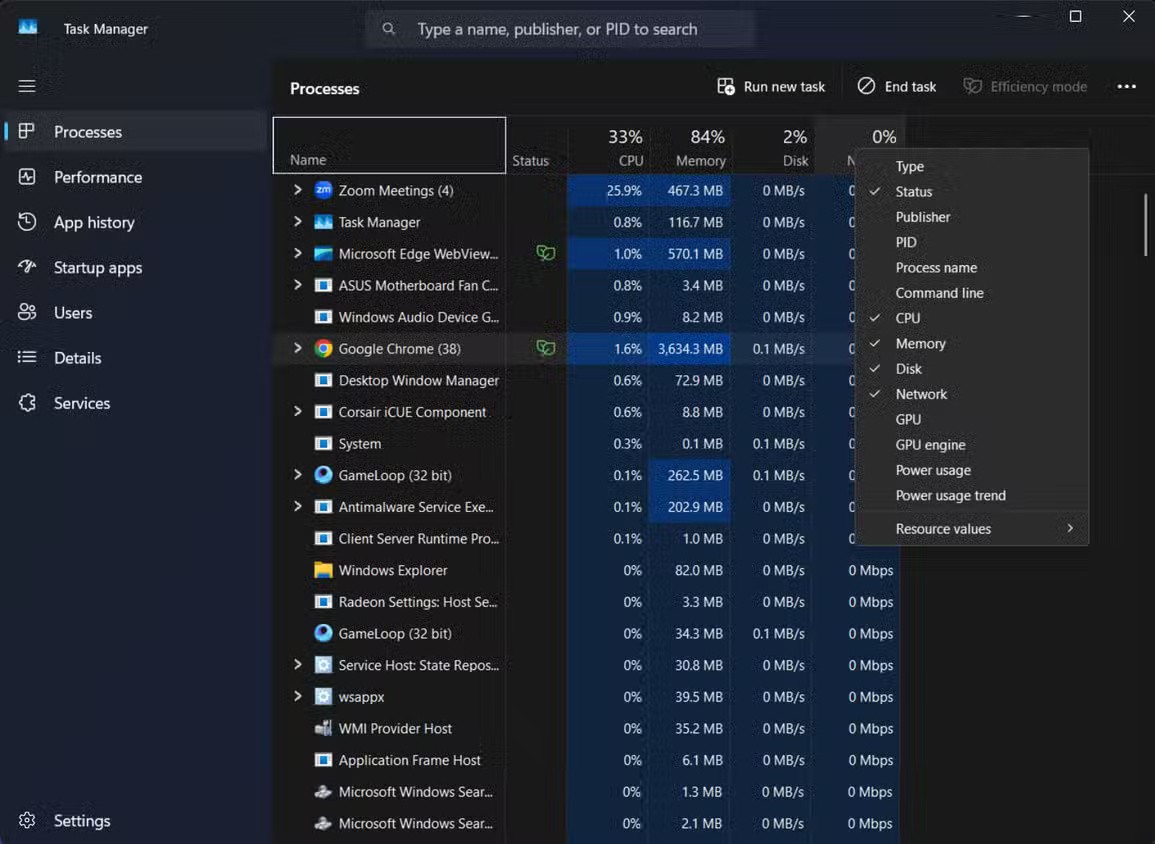Click the three-dot more options icon
Image resolution: width=1155 pixels, height=844 pixels.
pos(1126,87)
